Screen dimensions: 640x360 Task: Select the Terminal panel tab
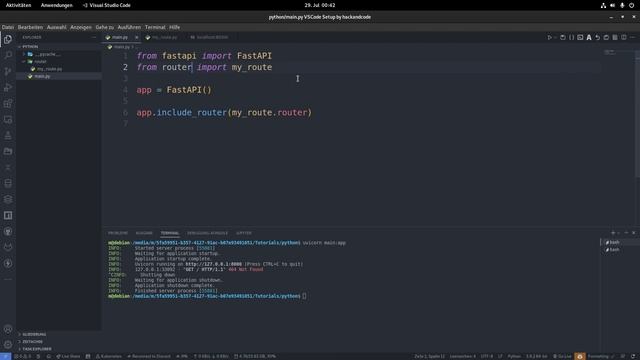(x=169, y=233)
